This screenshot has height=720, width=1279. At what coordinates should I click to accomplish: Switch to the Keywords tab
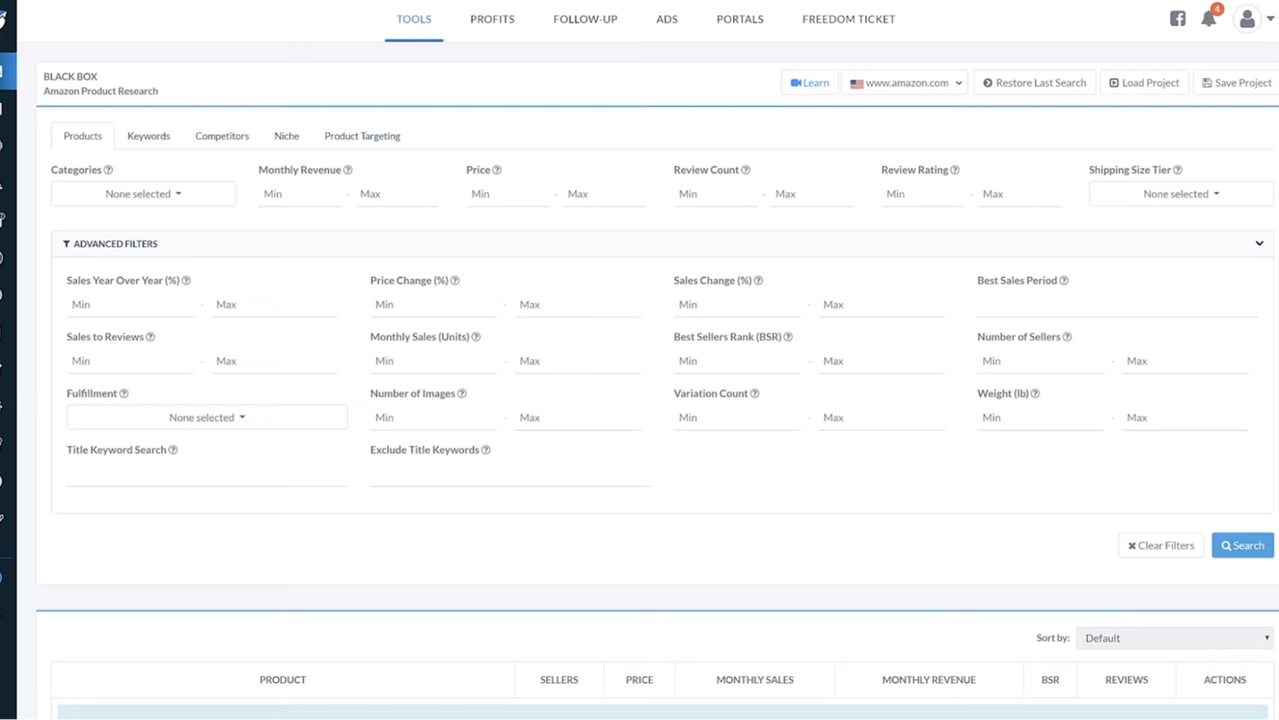click(148, 136)
